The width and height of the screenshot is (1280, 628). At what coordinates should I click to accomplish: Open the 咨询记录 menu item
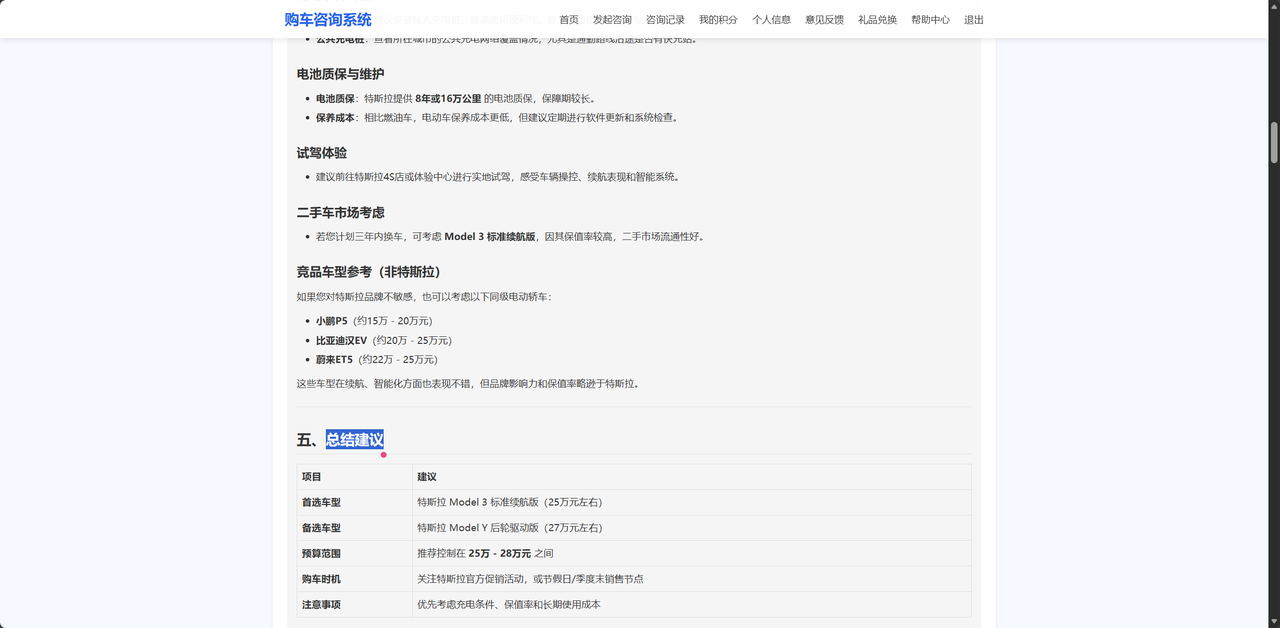[665, 20]
